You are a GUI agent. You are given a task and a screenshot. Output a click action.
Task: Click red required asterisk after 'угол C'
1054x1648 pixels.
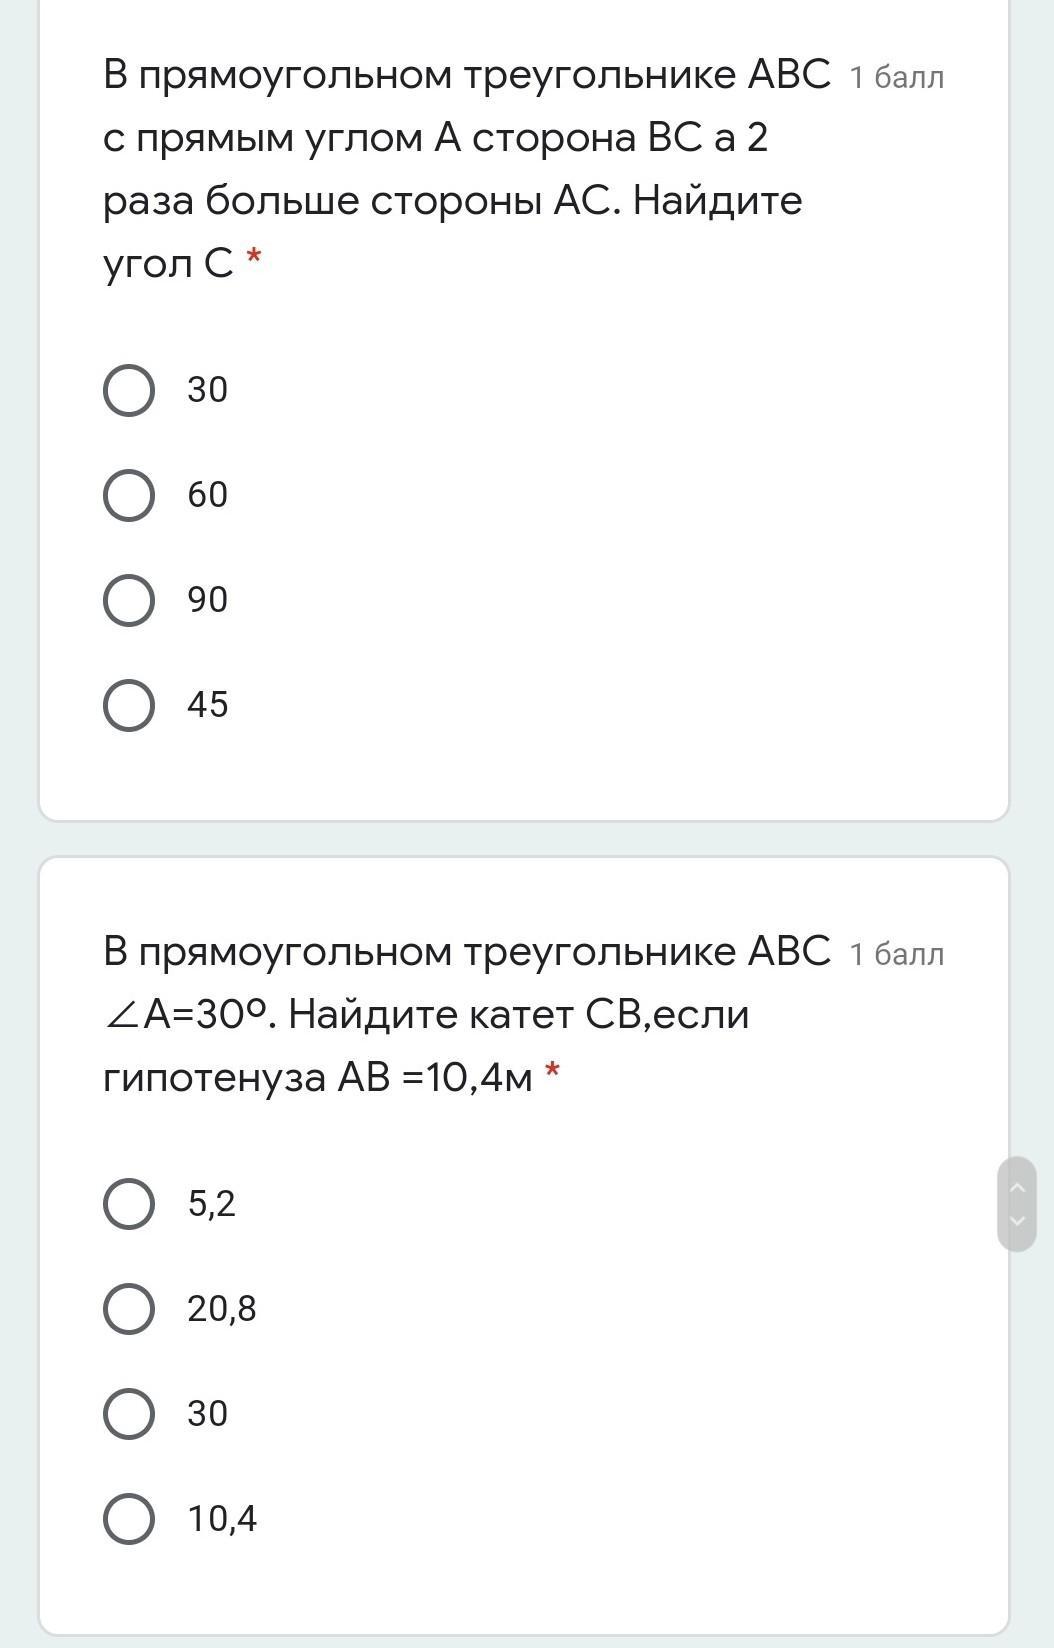pyautogui.click(x=254, y=259)
